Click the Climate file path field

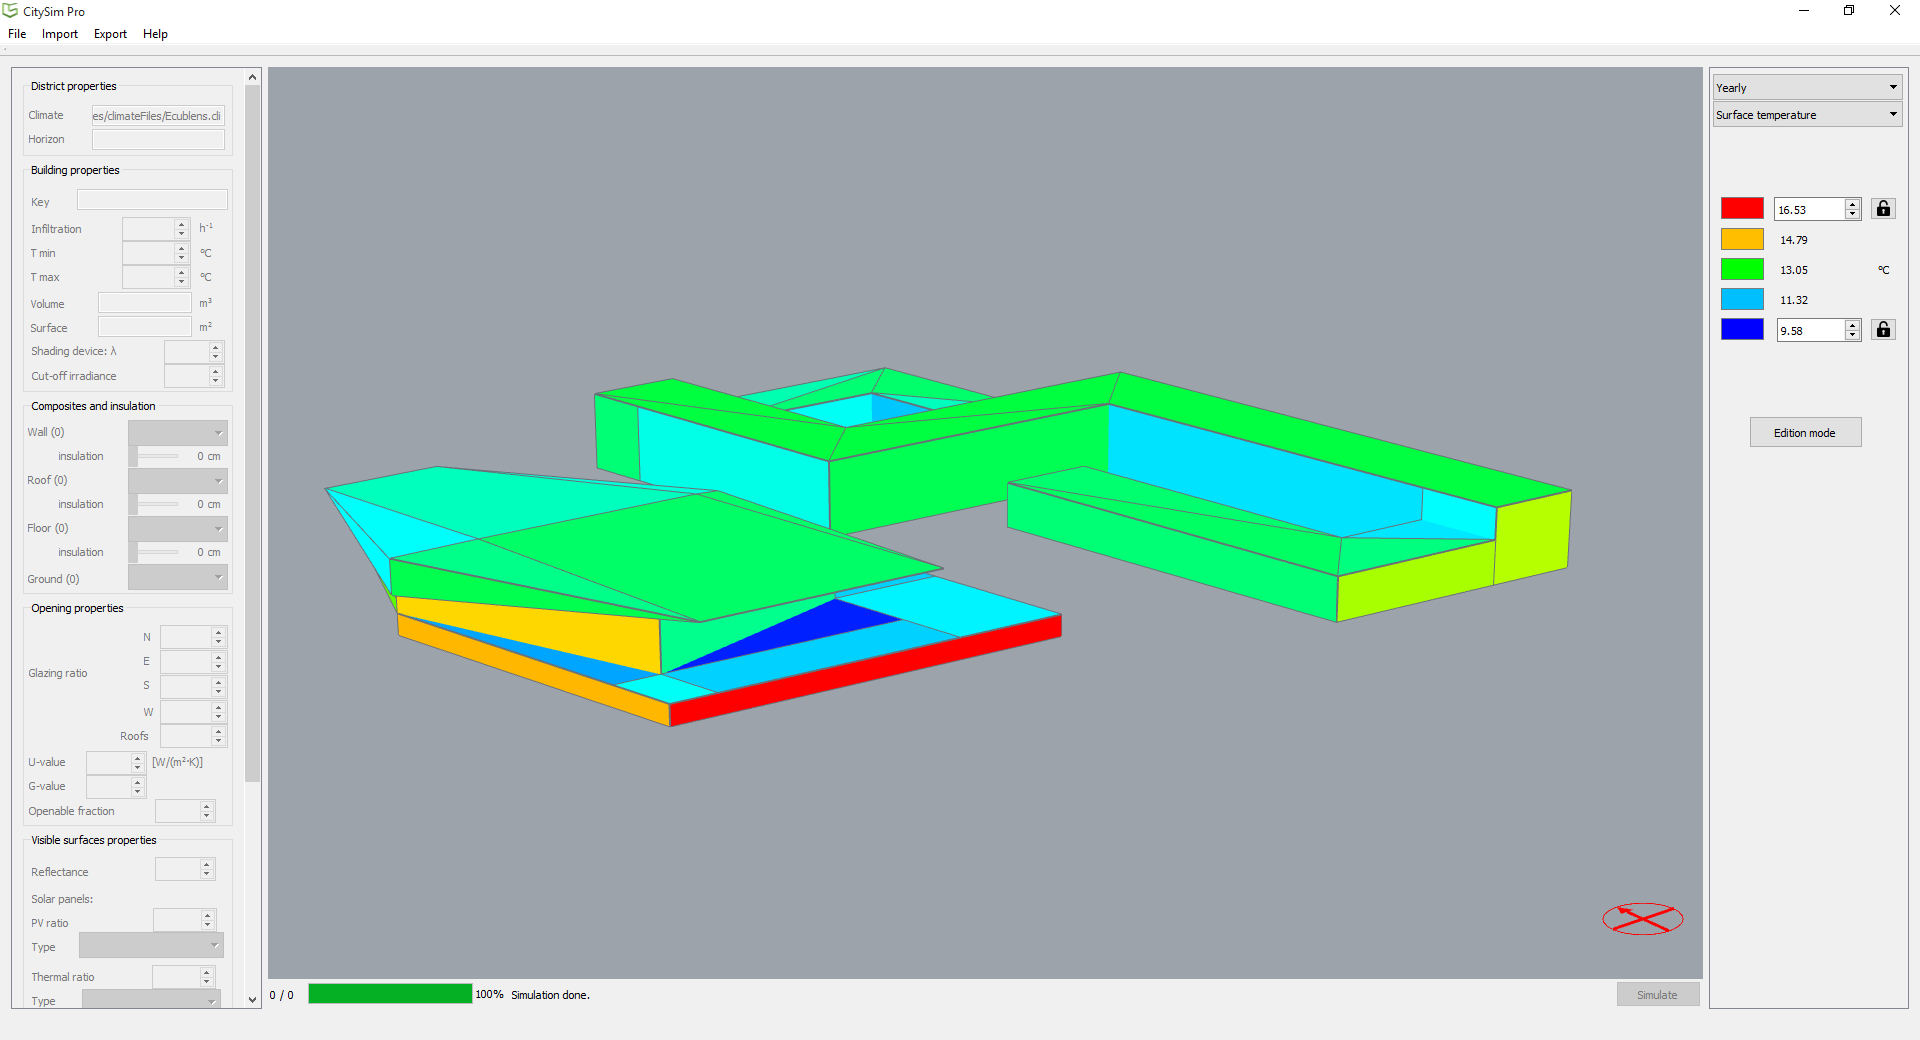coord(158,116)
